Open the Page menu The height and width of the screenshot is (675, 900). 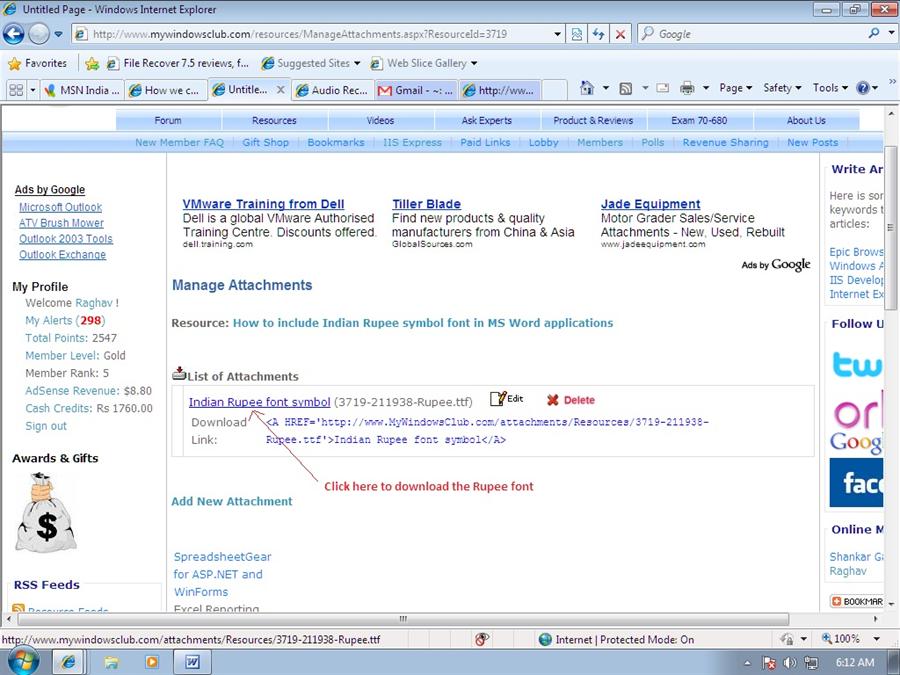click(735, 88)
